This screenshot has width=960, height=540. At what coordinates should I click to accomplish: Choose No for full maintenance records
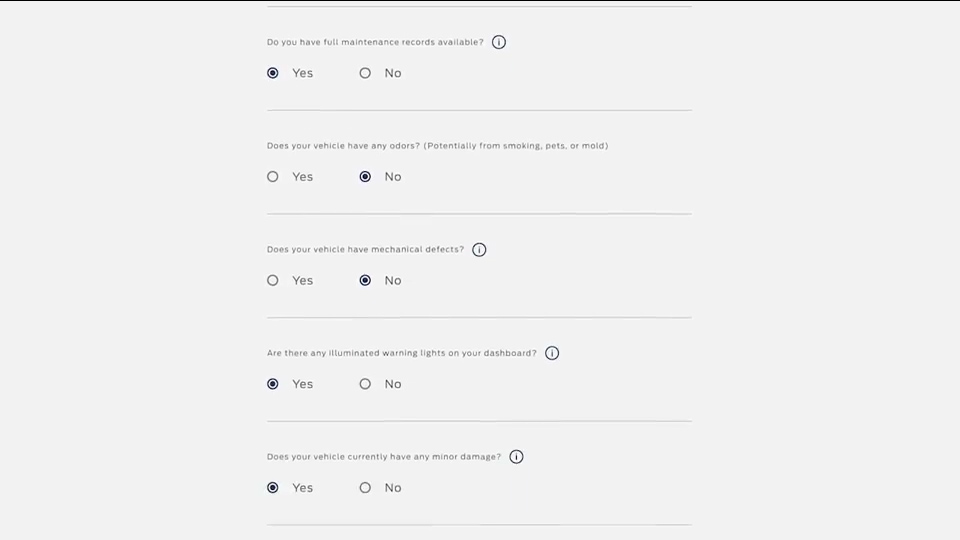pyautogui.click(x=366, y=73)
